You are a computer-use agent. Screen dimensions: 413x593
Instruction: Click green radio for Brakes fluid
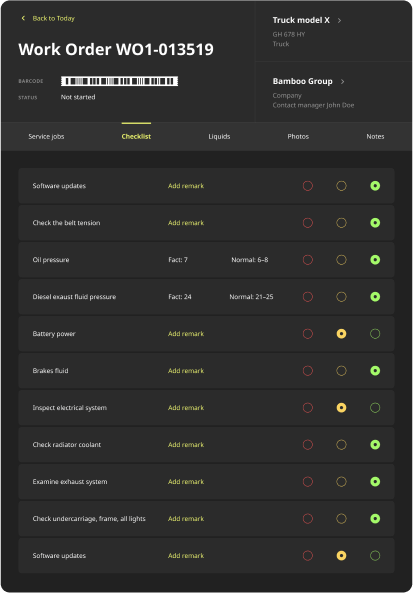(x=375, y=371)
